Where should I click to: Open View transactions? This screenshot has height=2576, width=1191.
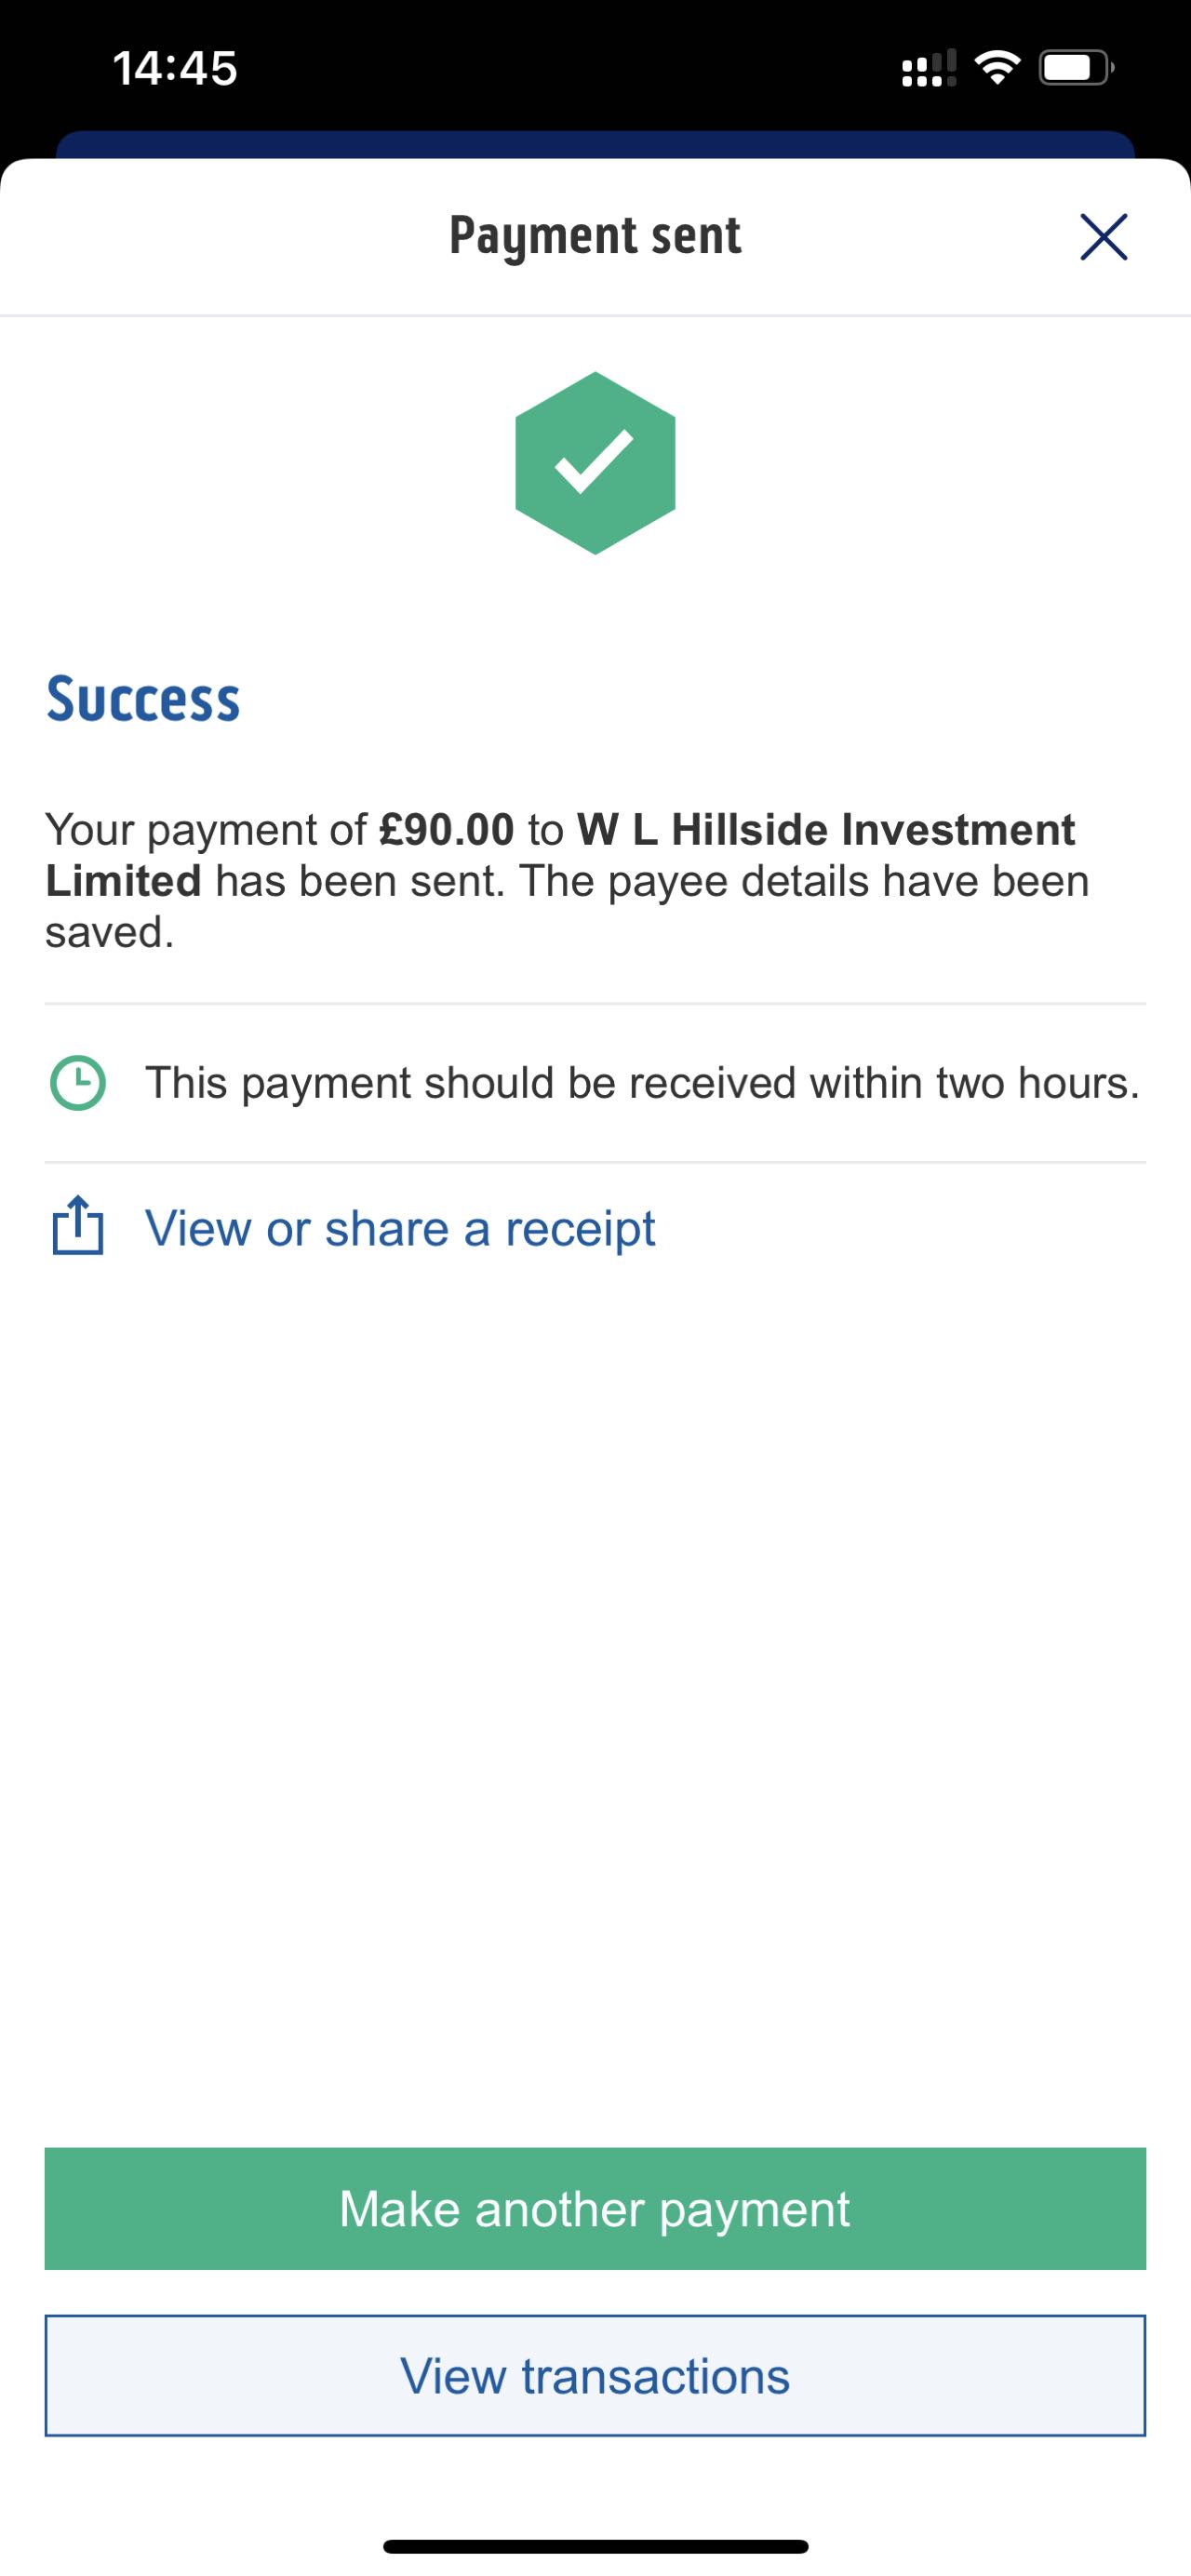tap(595, 2375)
